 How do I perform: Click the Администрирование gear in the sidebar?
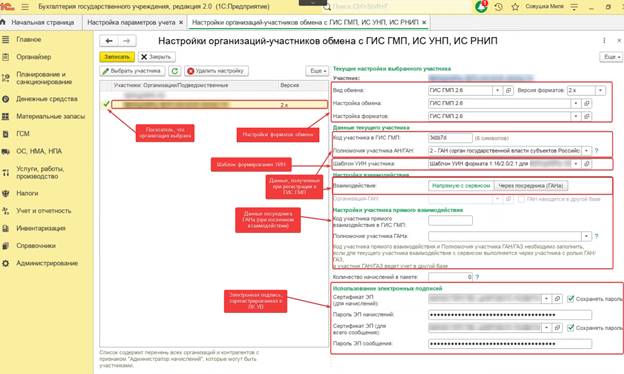tap(6, 263)
